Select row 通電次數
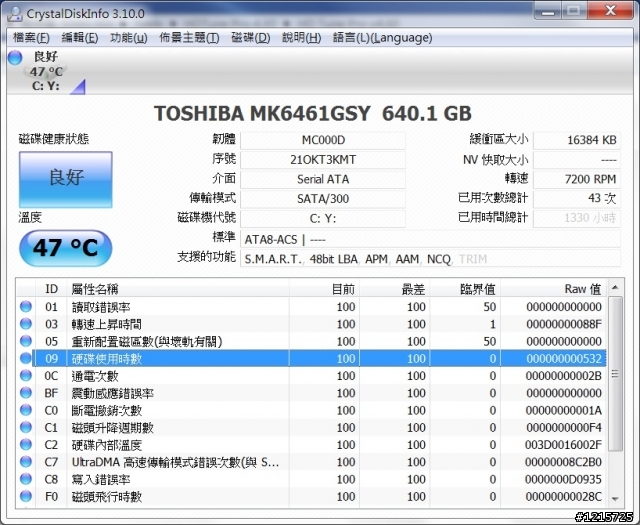Viewport: 640px width, 525px height. coord(311,376)
